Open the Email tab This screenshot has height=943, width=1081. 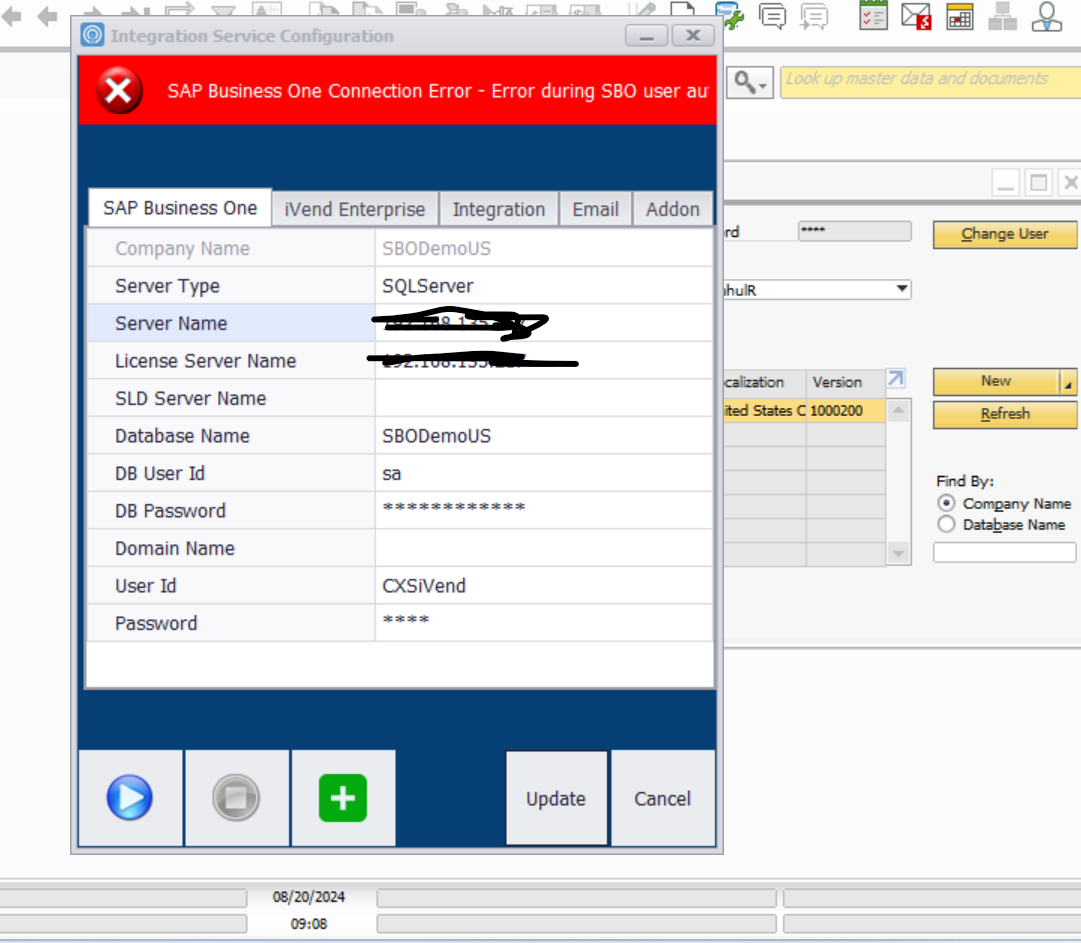point(596,209)
